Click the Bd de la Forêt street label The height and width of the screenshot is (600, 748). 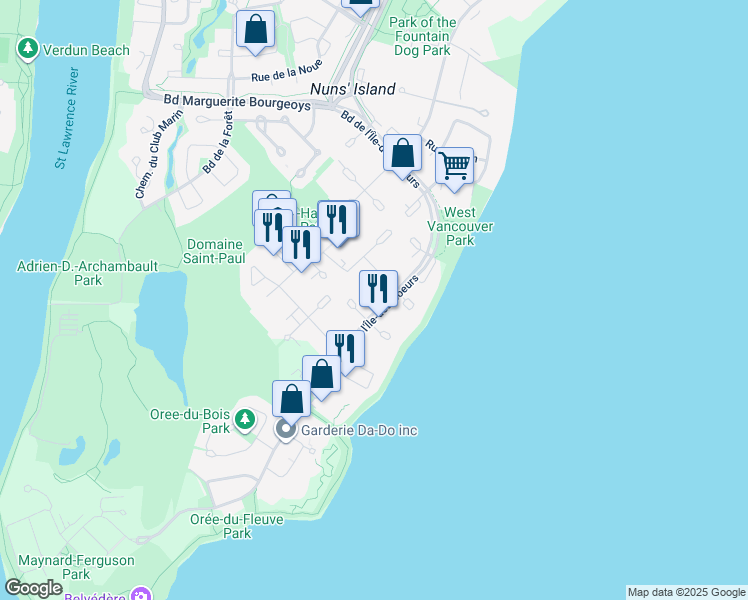218,142
